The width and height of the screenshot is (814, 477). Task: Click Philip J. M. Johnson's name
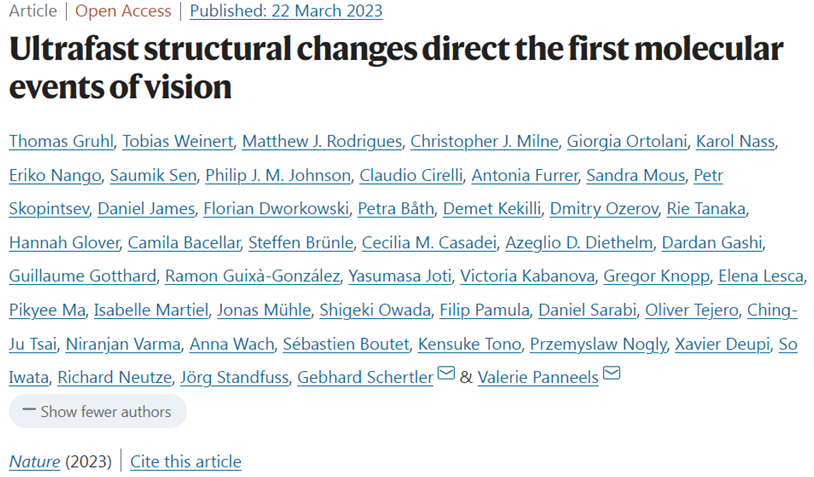point(278,175)
